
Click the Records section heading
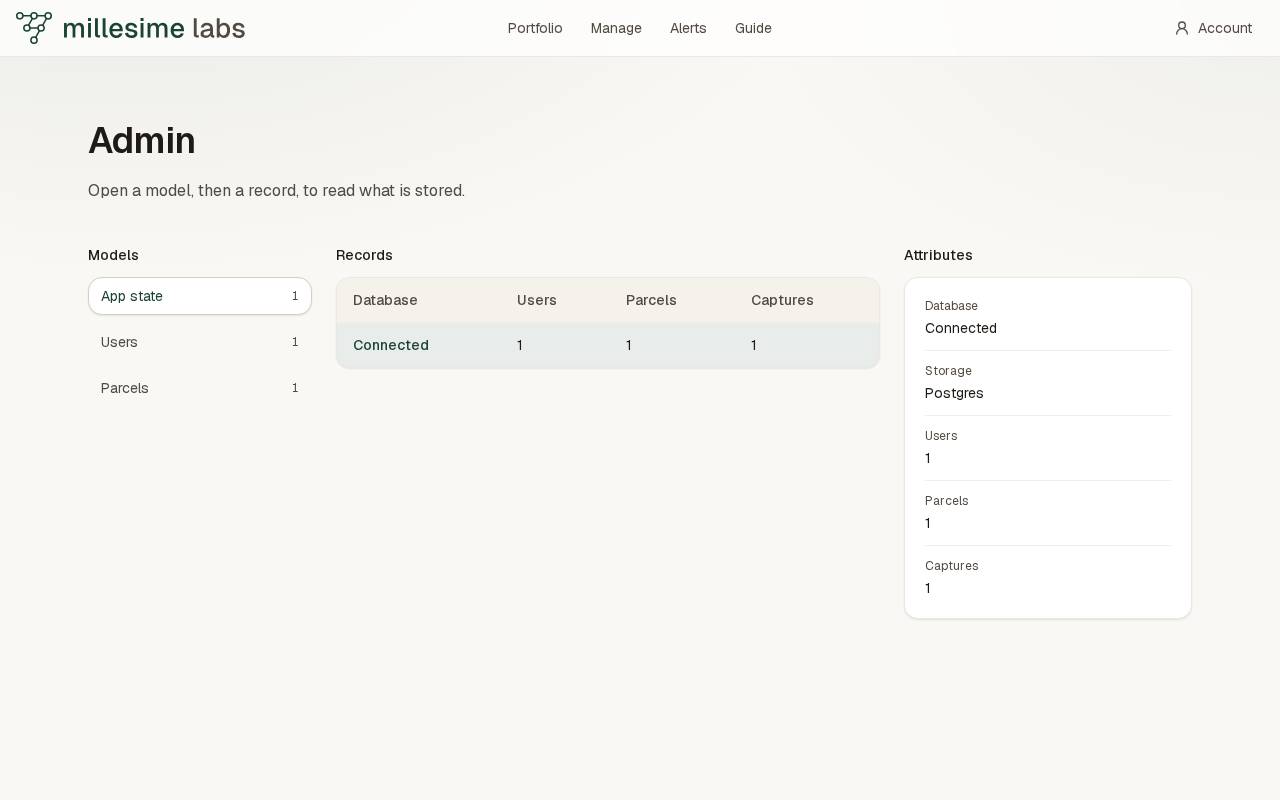(364, 255)
